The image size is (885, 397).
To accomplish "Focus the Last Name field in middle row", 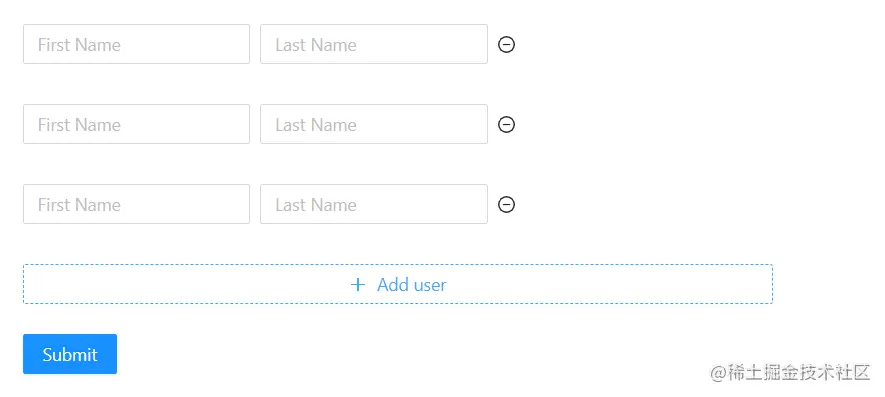I will (374, 124).
